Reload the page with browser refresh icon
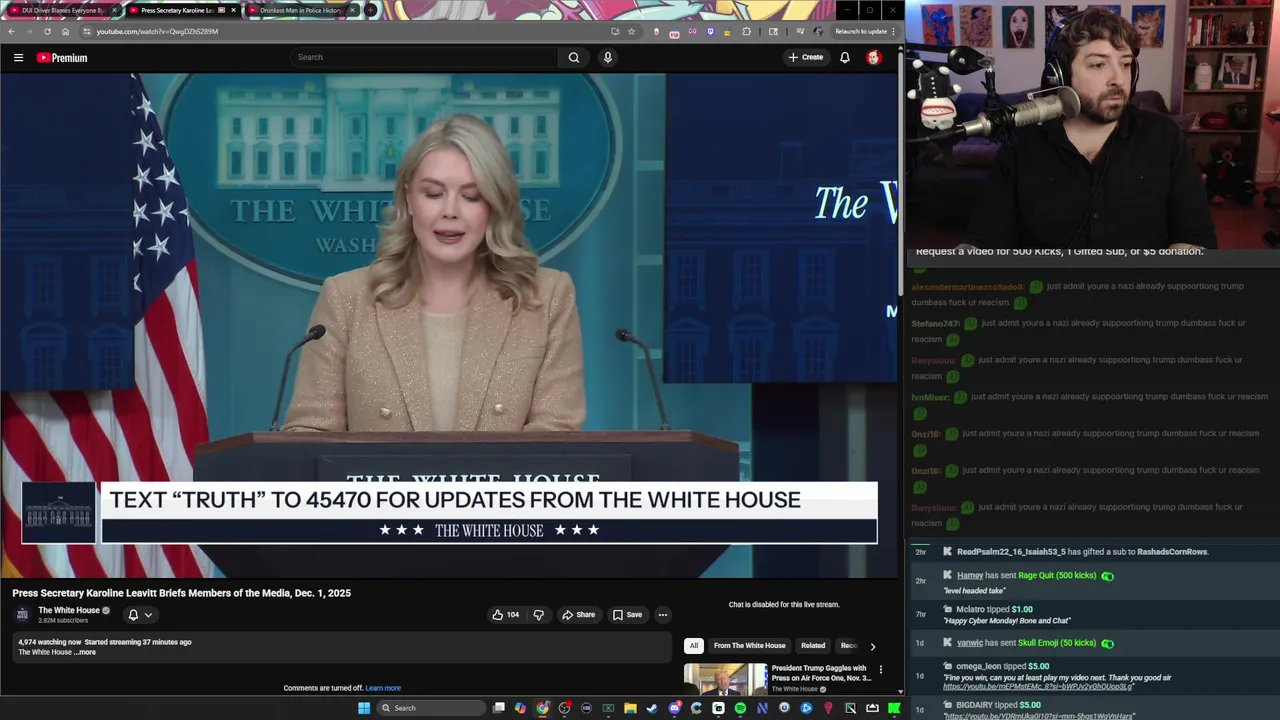The width and height of the screenshot is (1280, 720). [x=47, y=31]
